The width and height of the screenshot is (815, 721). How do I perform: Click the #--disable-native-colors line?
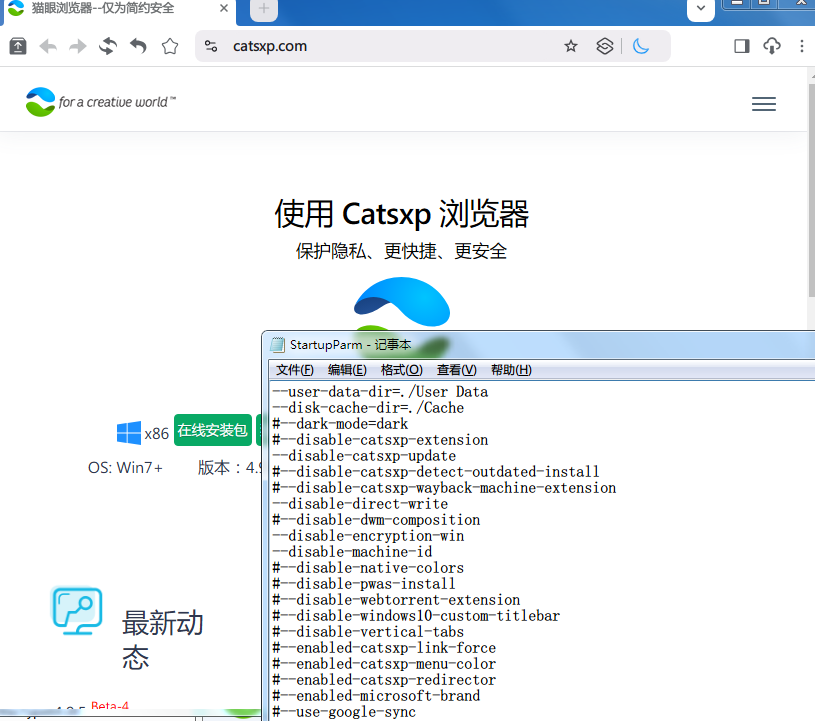[x=368, y=568]
